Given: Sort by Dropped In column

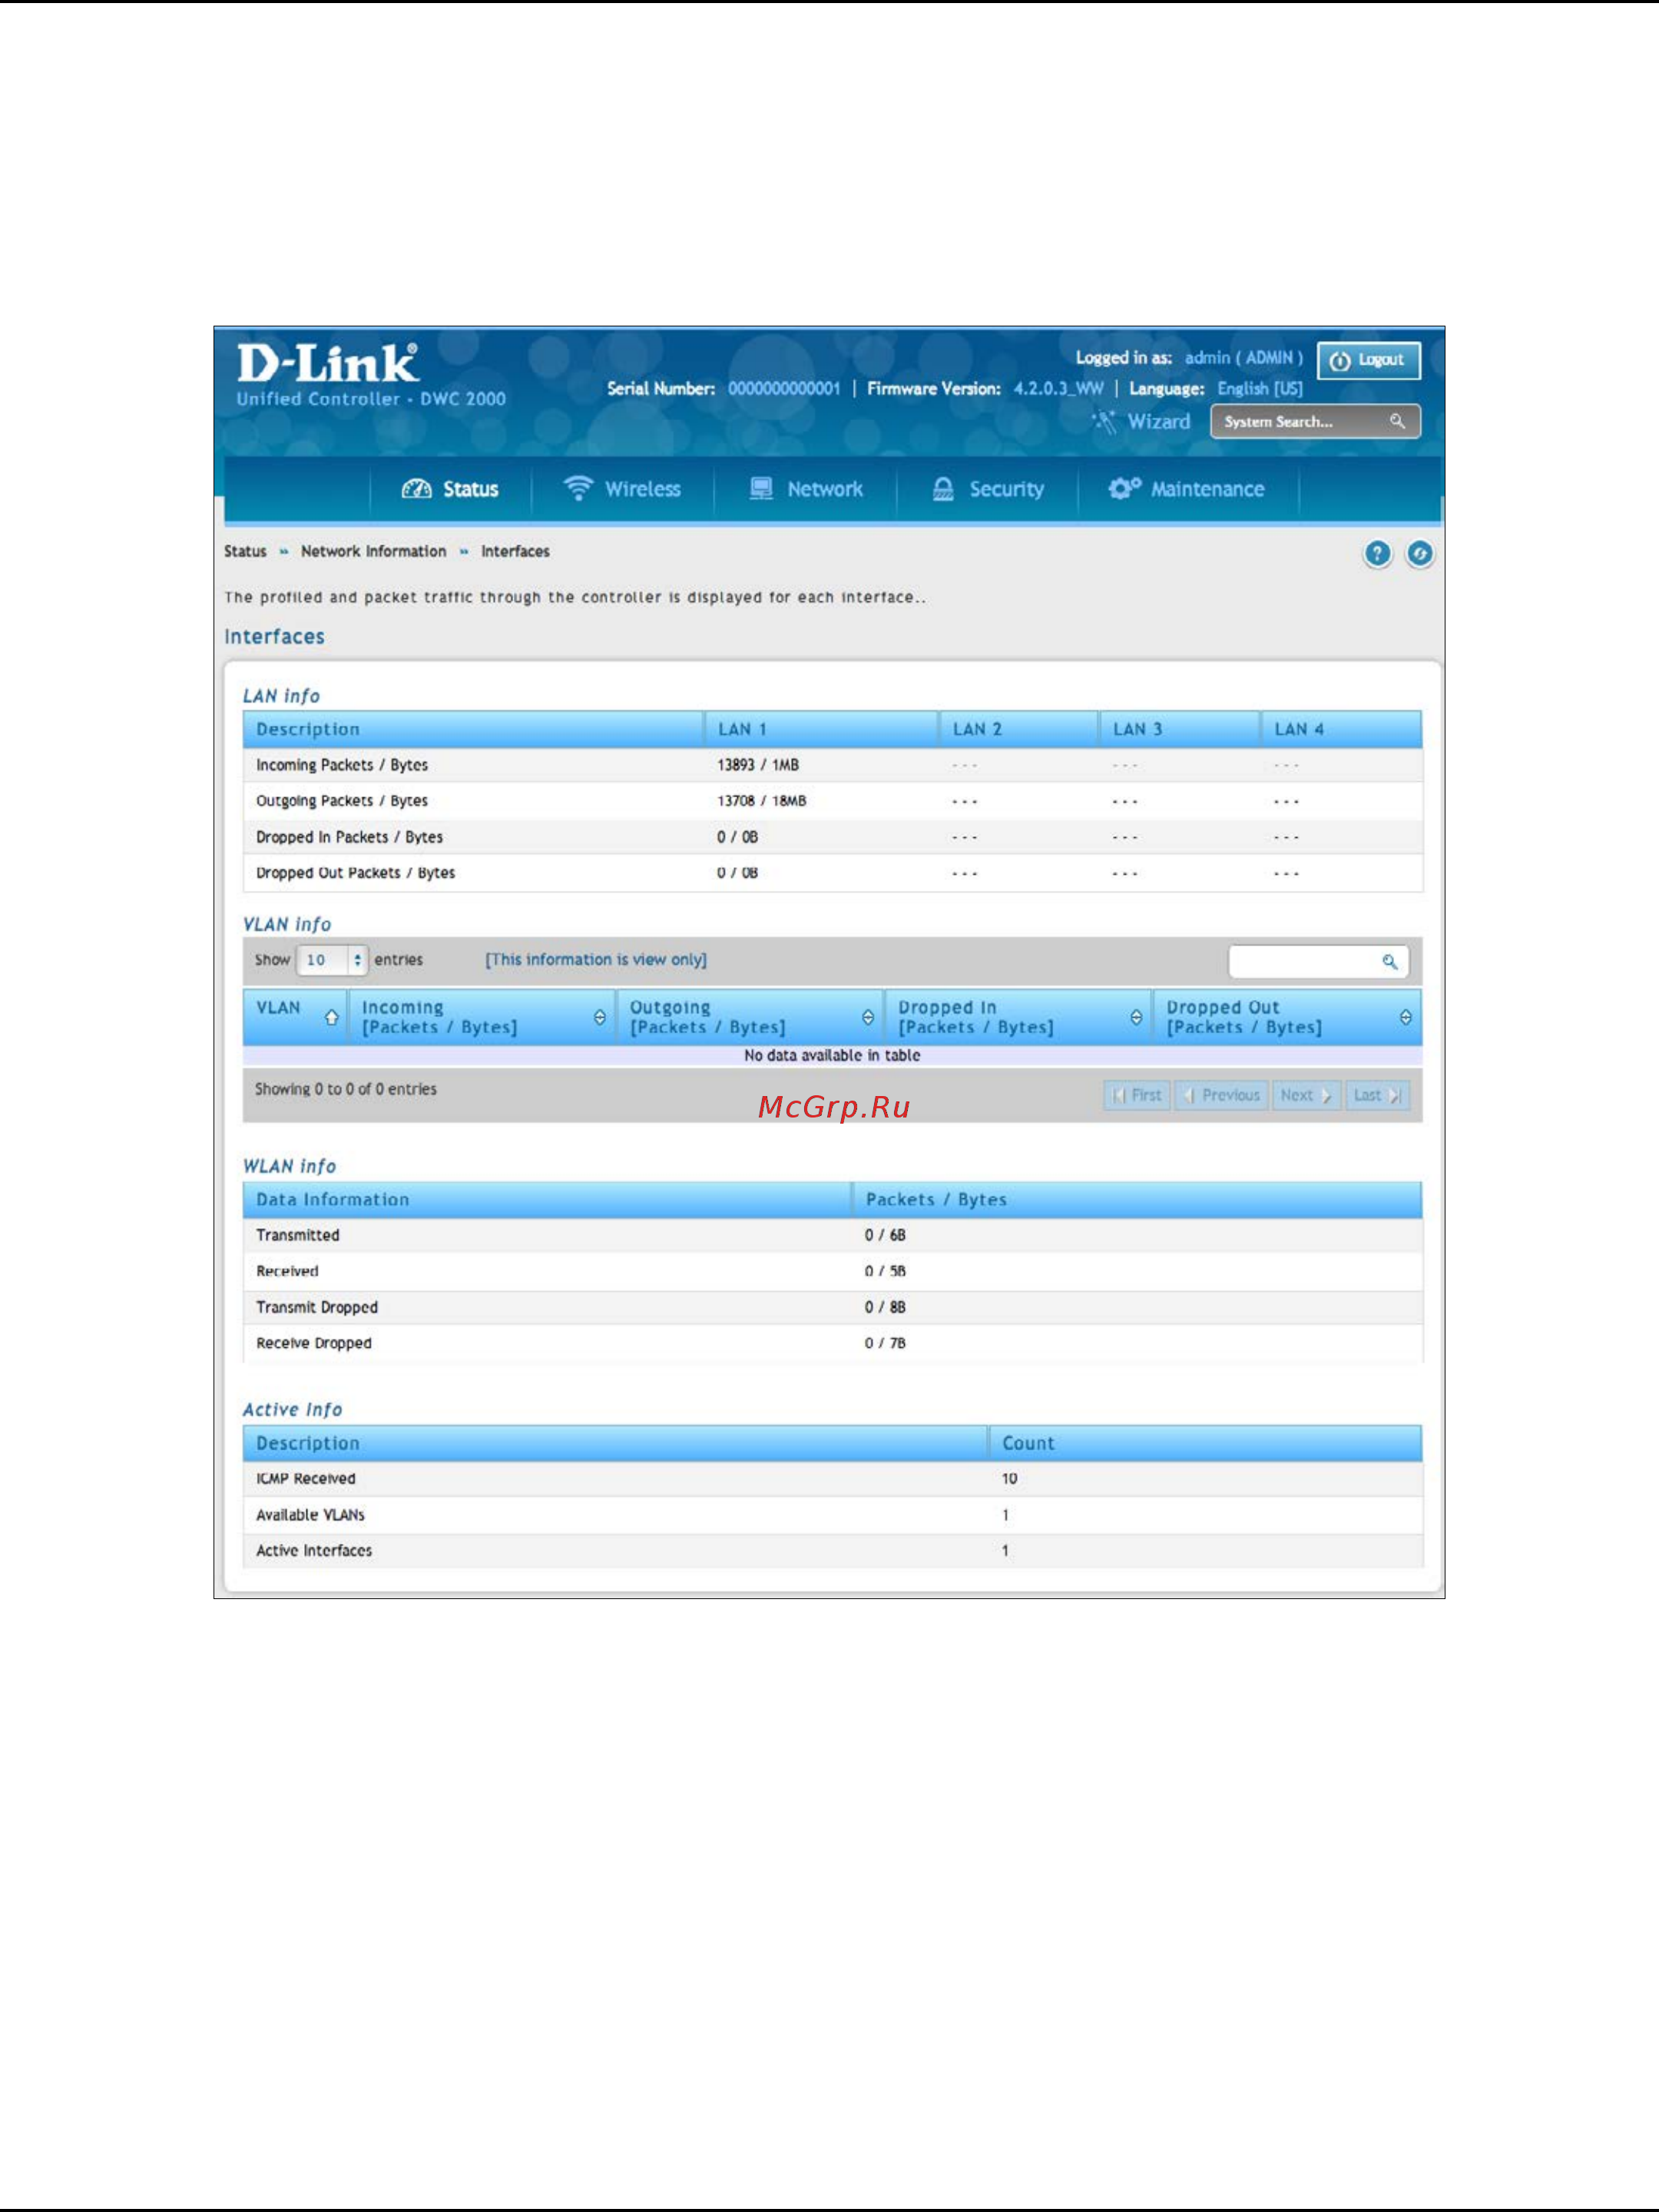Looking at the screenshot, I should pos(1135,1017).
